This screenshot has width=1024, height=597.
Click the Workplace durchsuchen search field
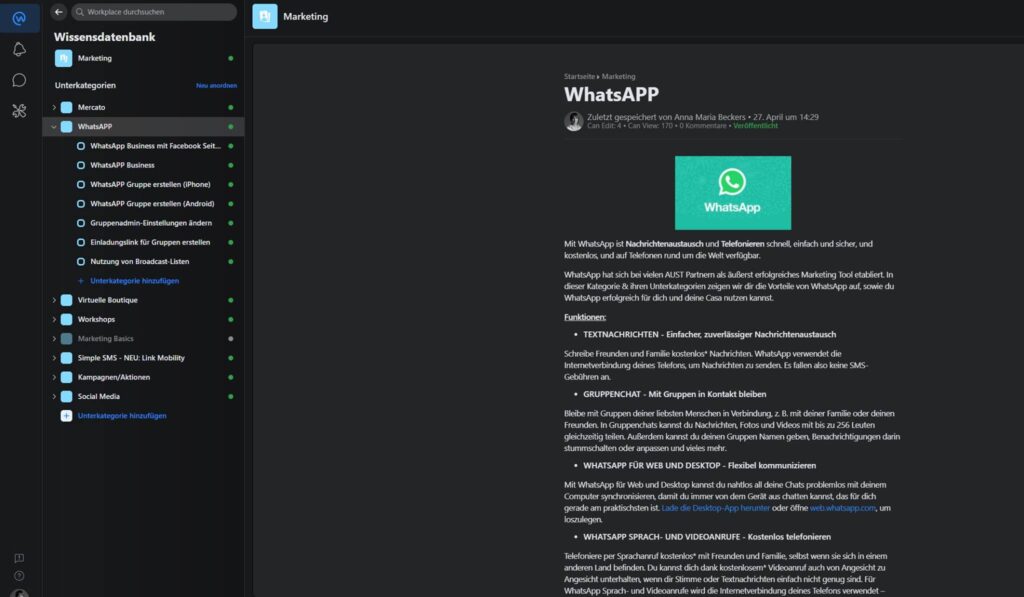tap(155, 12)
